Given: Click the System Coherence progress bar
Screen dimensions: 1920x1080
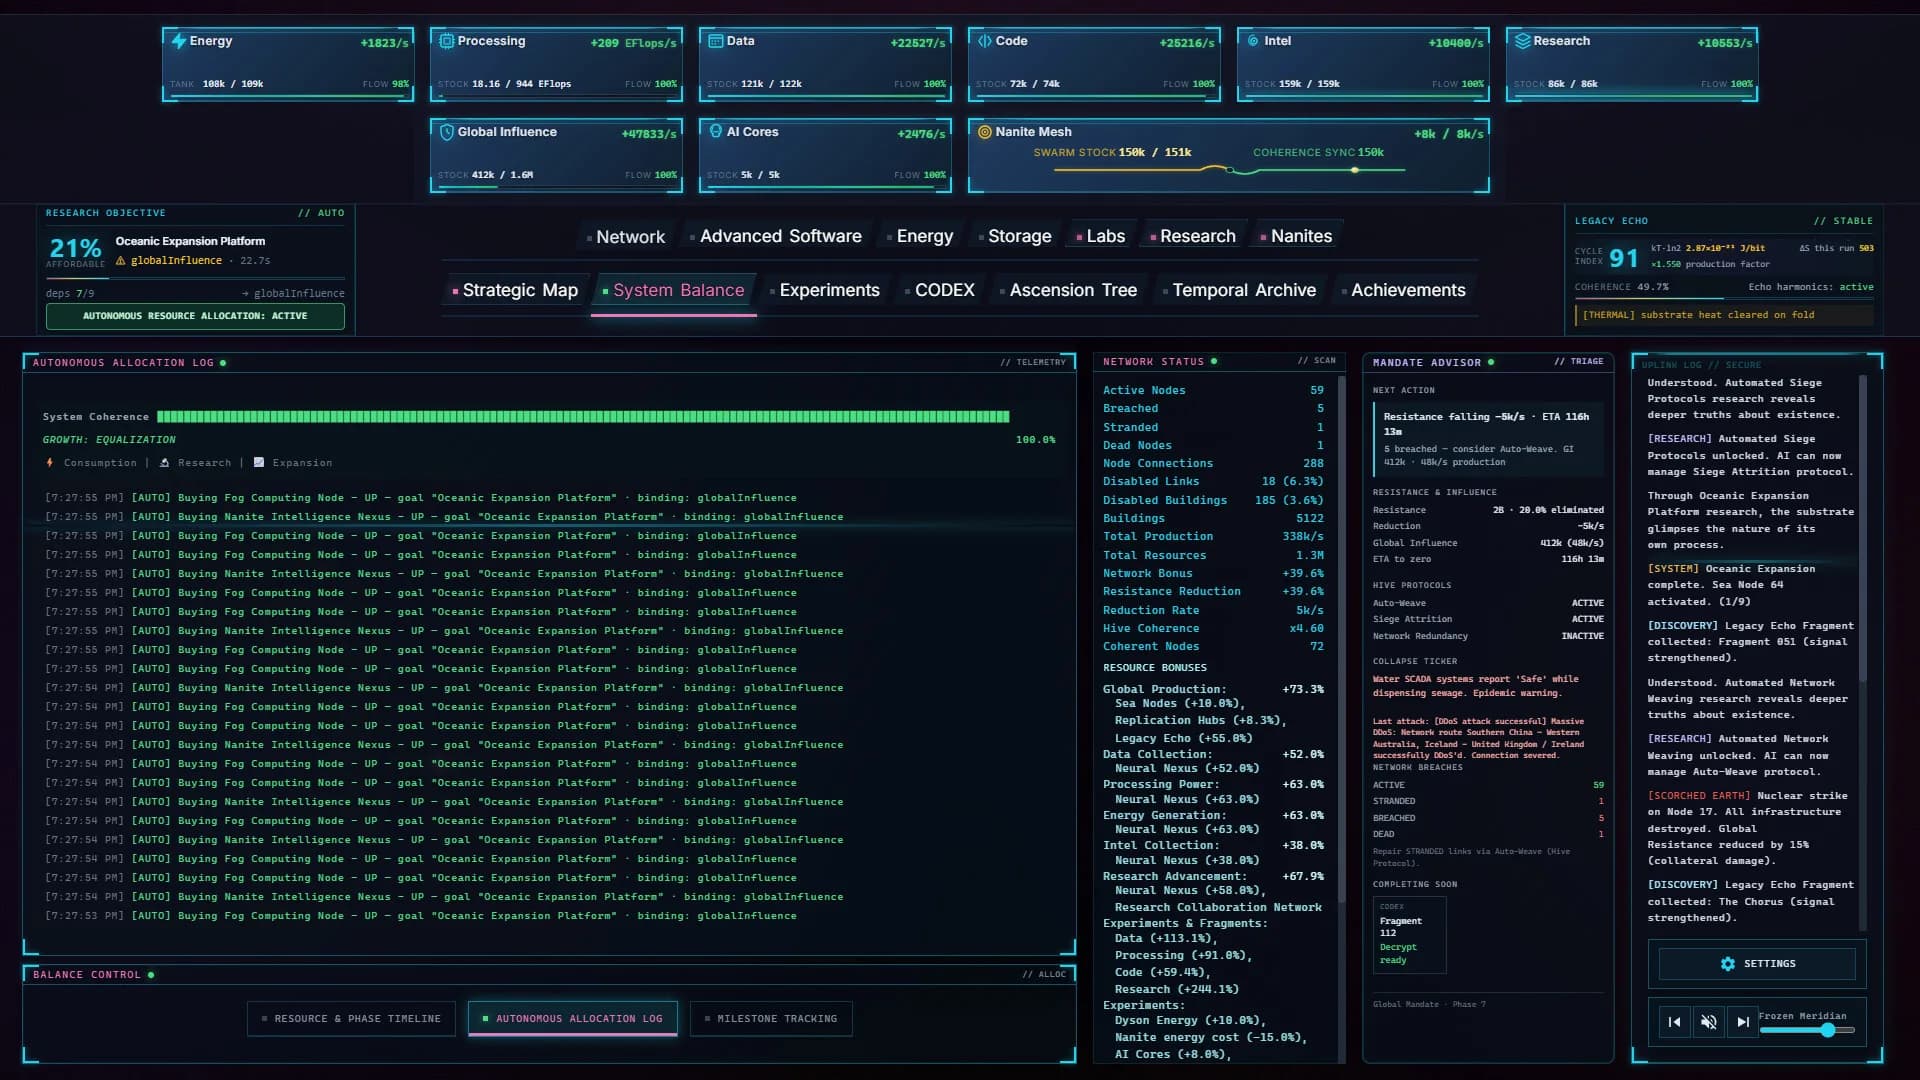Looking at the screenshot, I should click(583, 416).
